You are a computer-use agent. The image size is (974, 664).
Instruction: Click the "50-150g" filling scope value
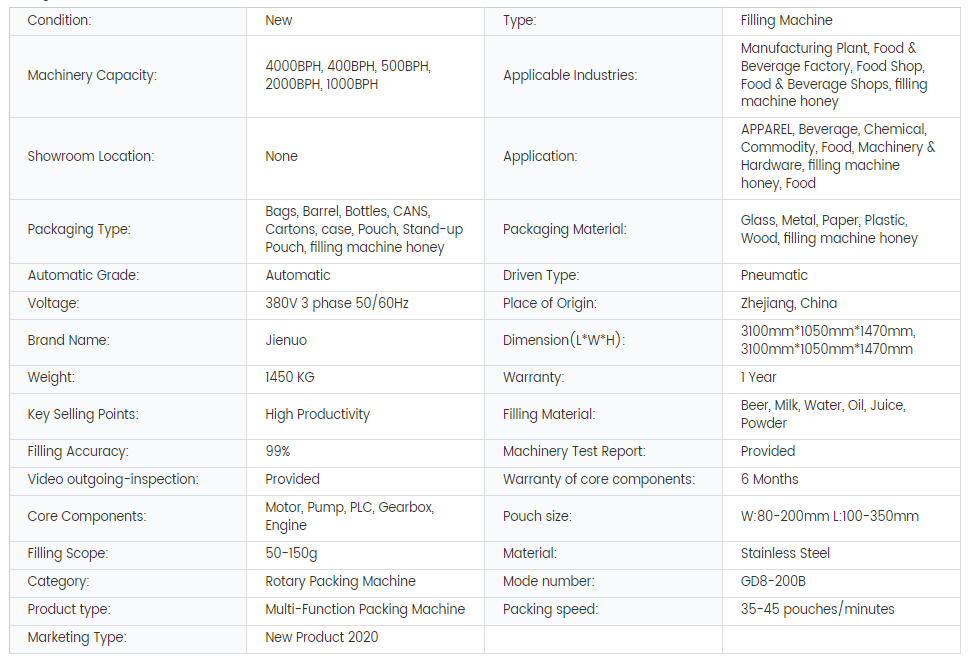pos(291,553)
